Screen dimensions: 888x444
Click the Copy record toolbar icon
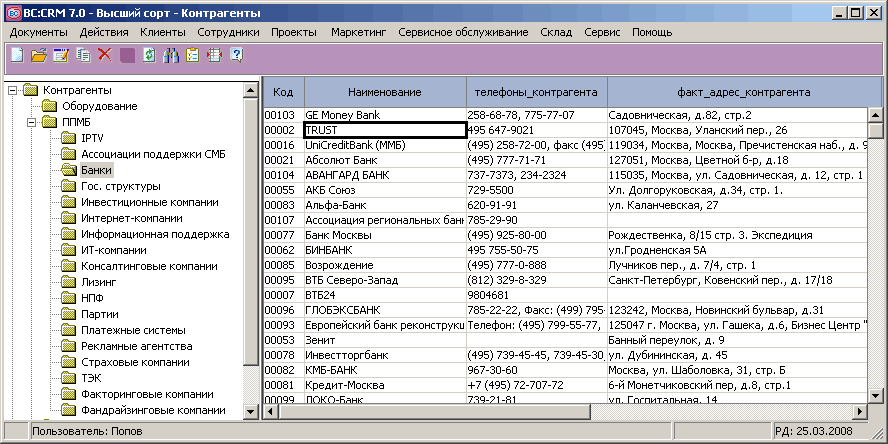click(84, 55)
